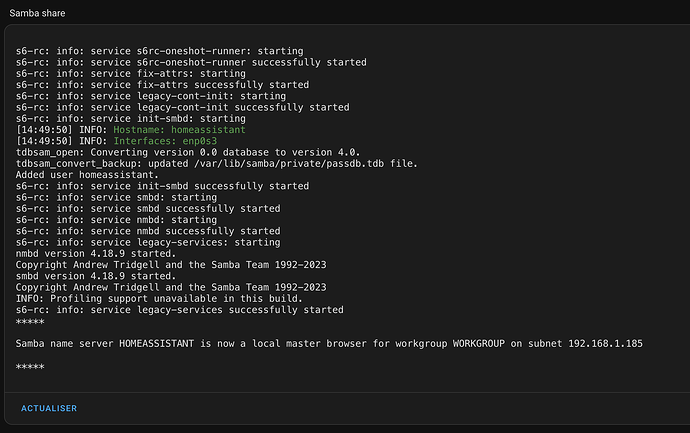Click the 'Added user homeassistant.' log line
Image resolution: width=690 pixels, height=433 pixels.
87,175
